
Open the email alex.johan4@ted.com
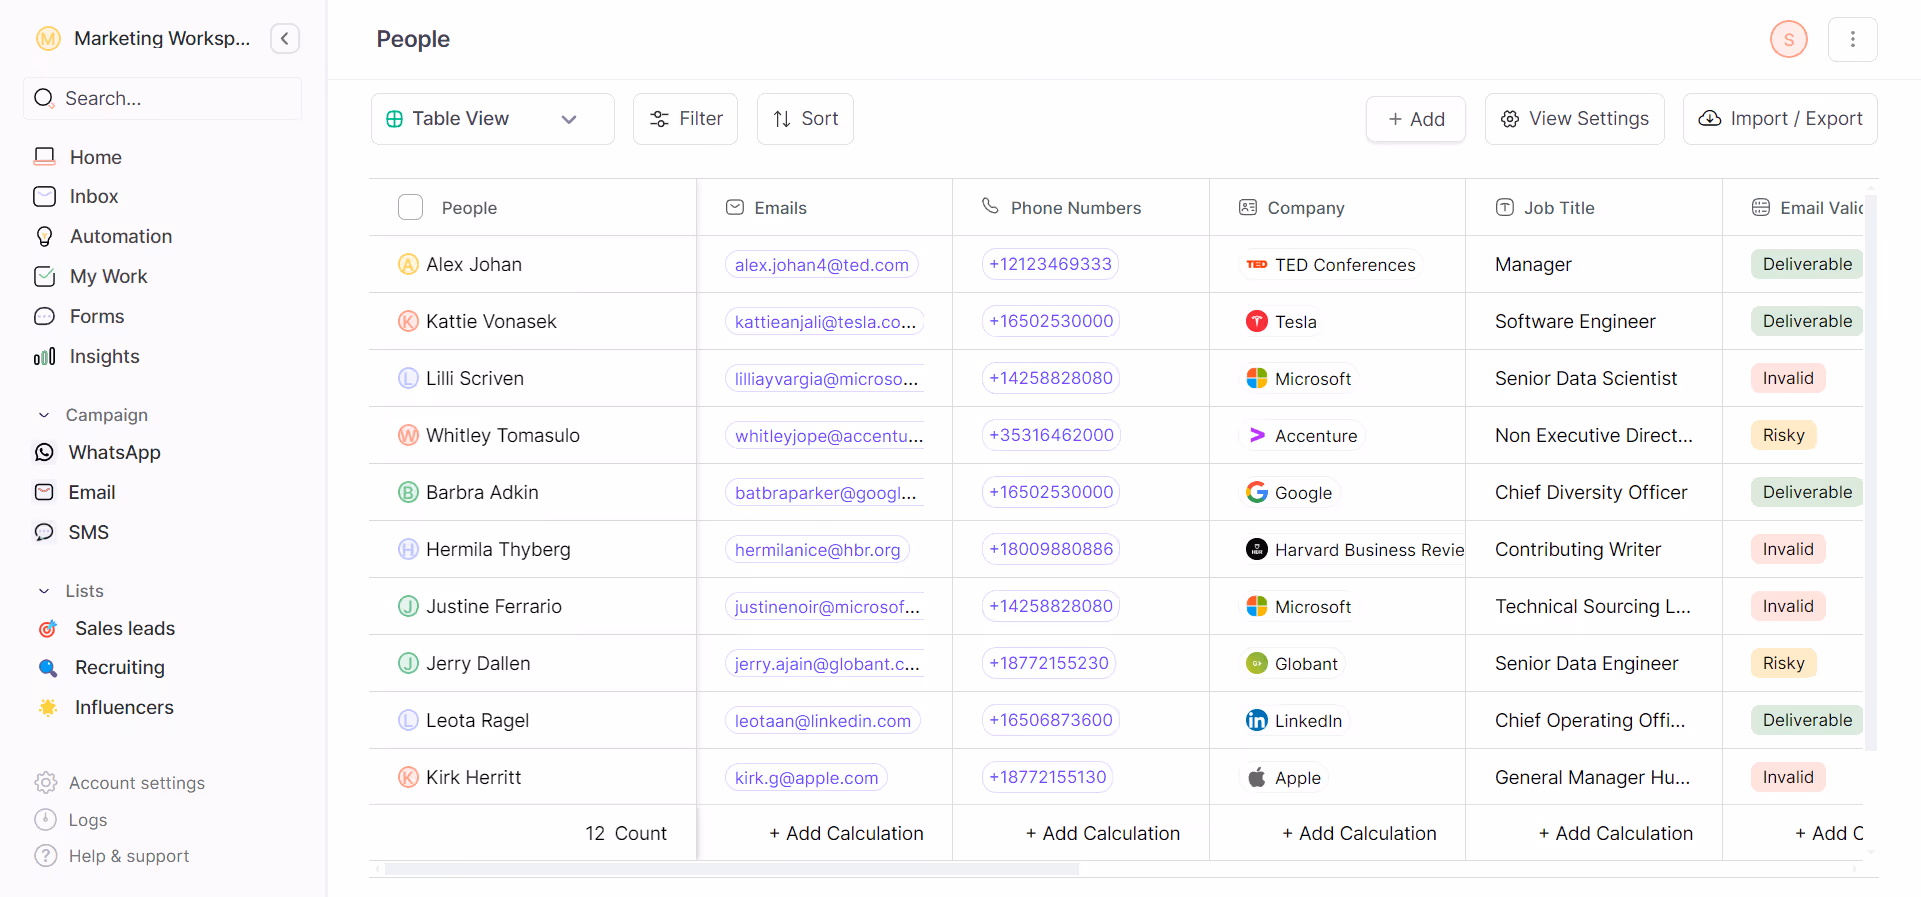[822, 265]
